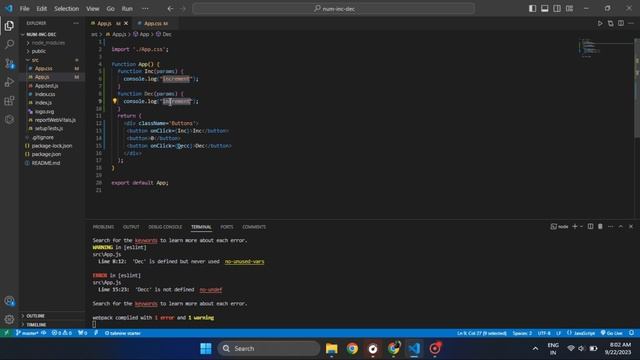Open the Accounts menu icon
This screenshot has width=640, height=360.
tap(9, 301)
